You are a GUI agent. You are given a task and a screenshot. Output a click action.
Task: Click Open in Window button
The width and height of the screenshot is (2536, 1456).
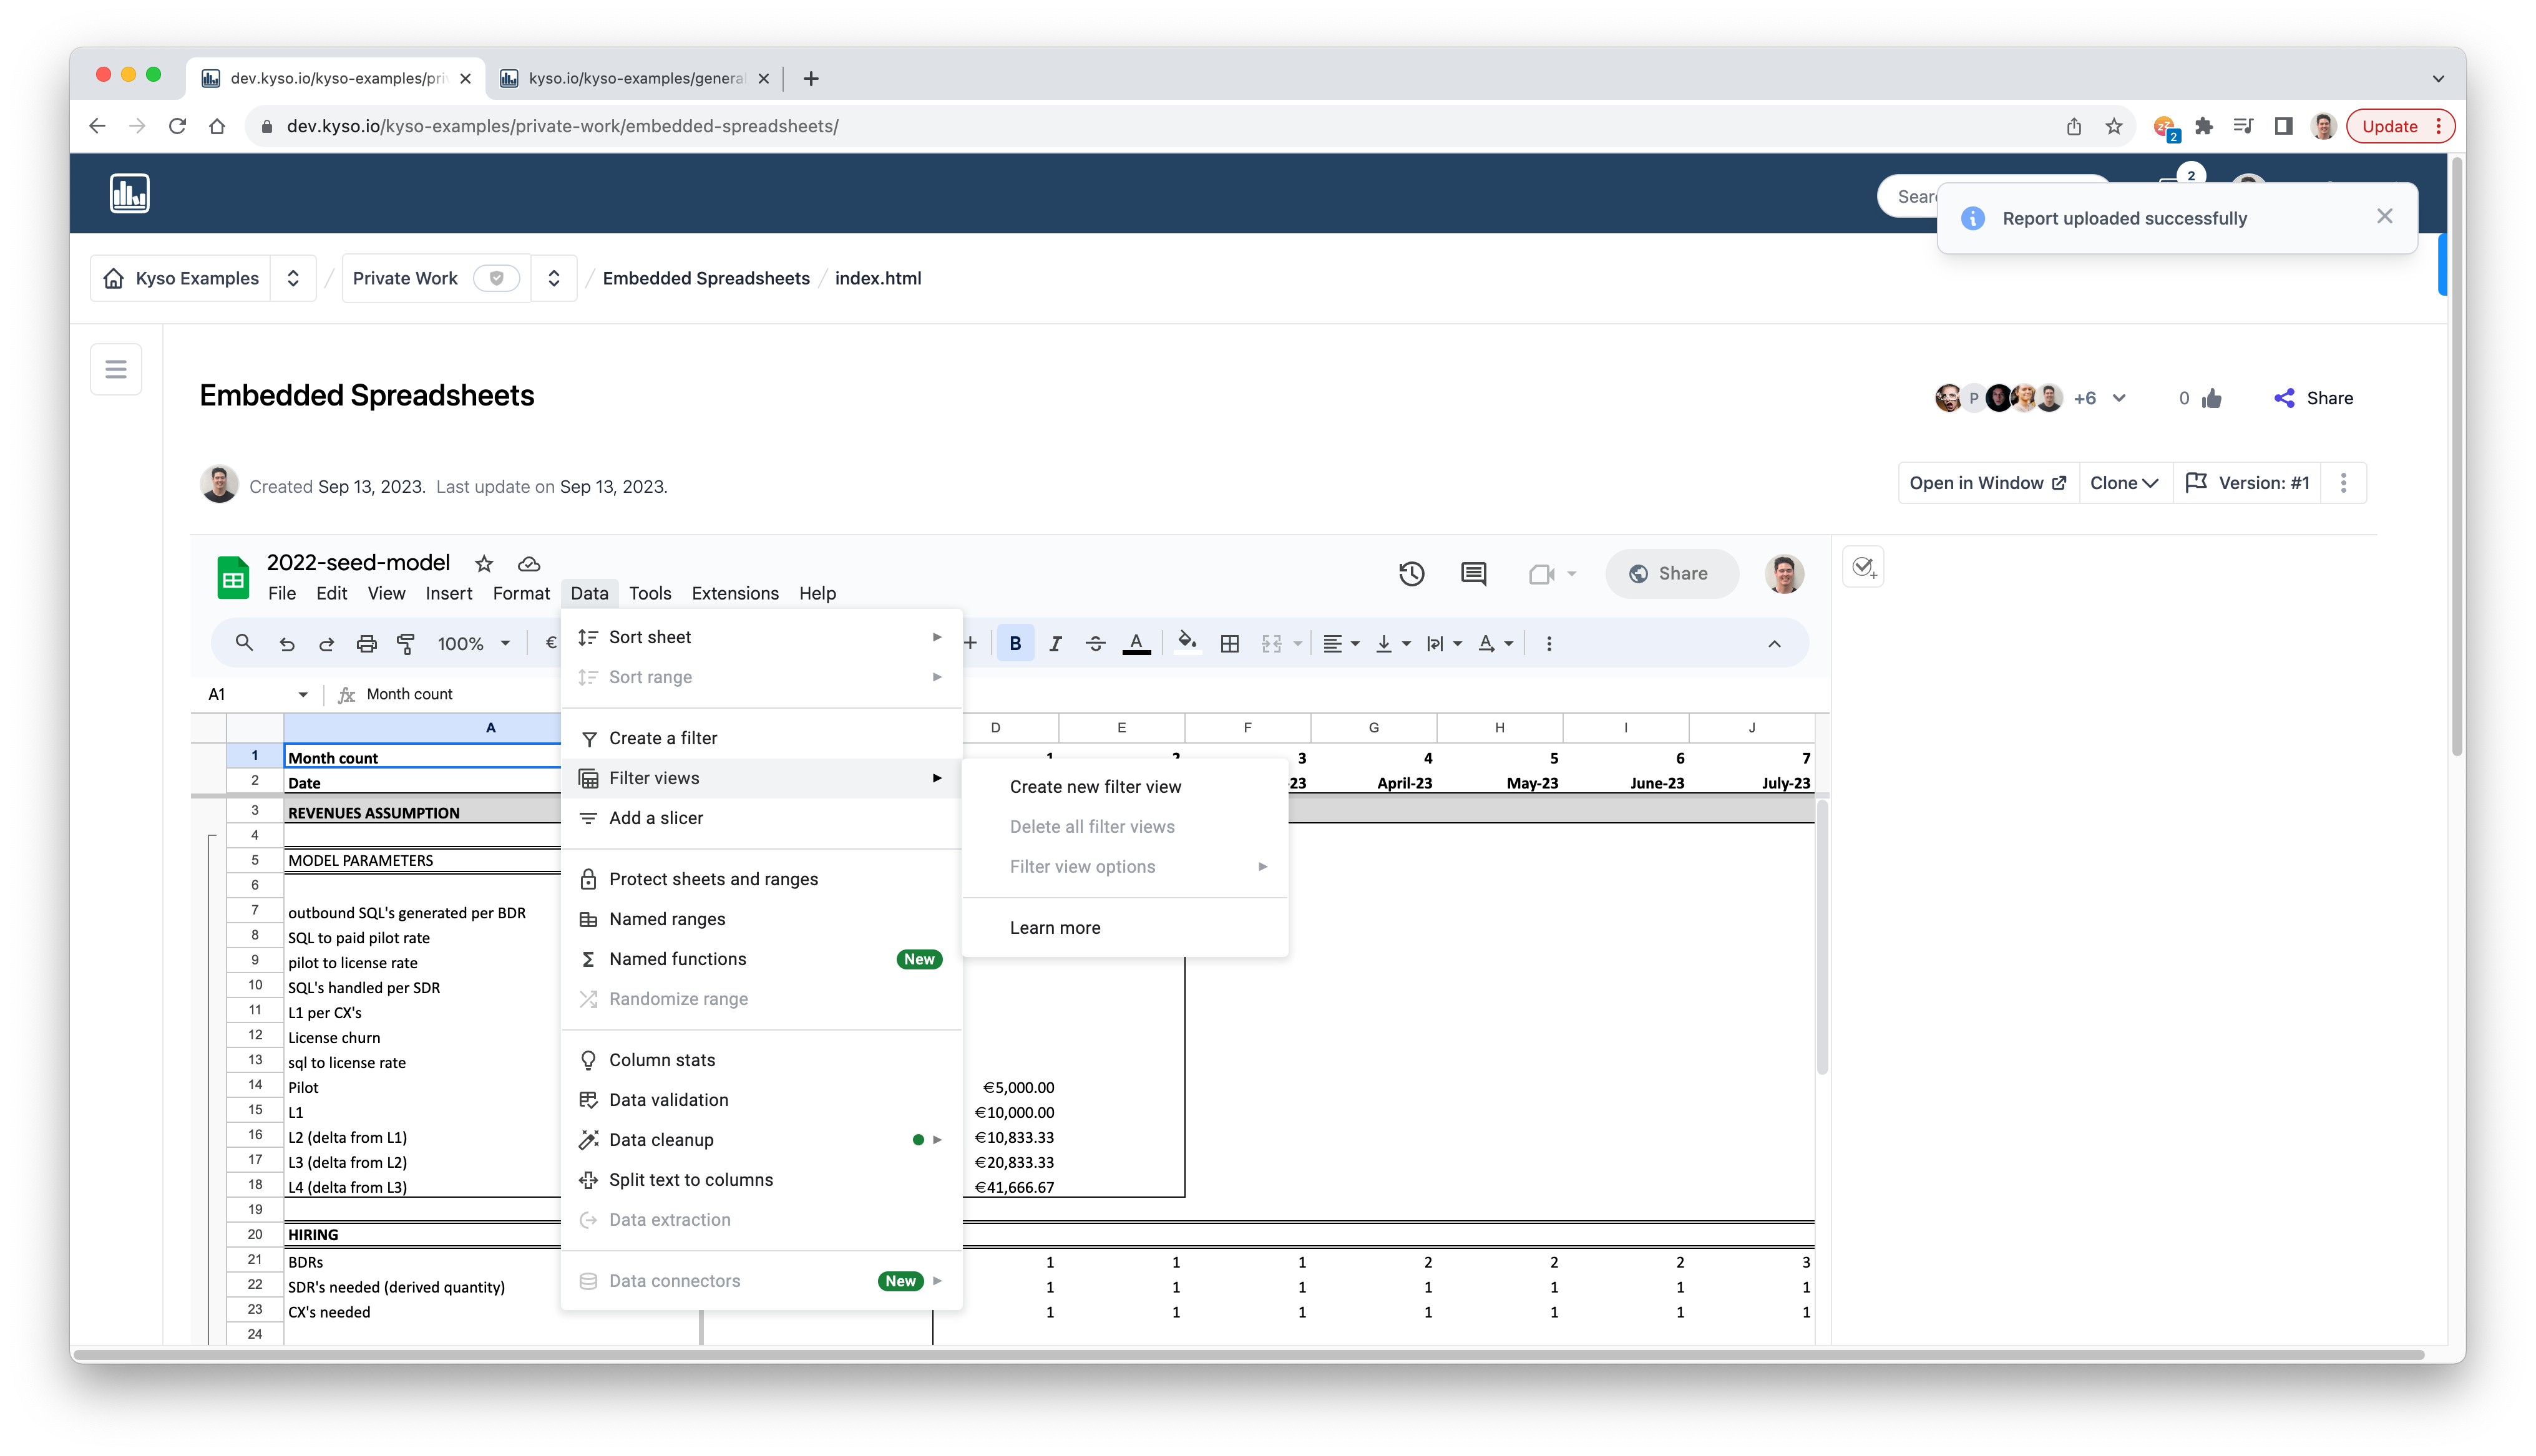(1987, 483)
